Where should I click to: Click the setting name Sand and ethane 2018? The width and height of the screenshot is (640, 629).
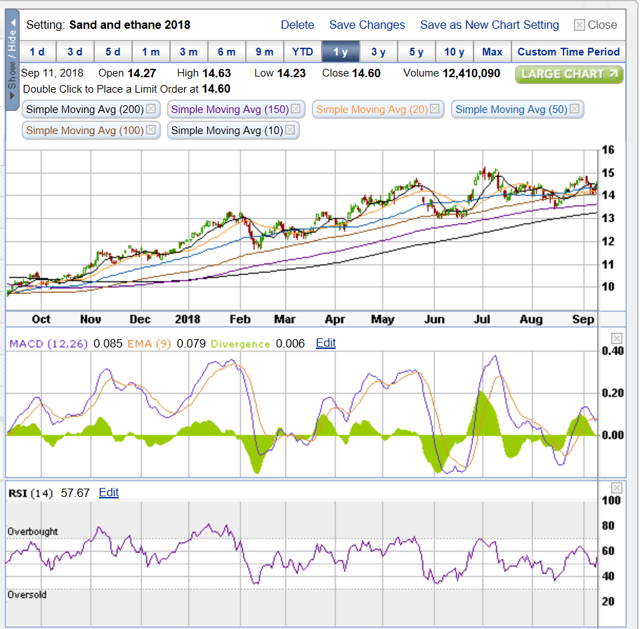tap(129, 25)
